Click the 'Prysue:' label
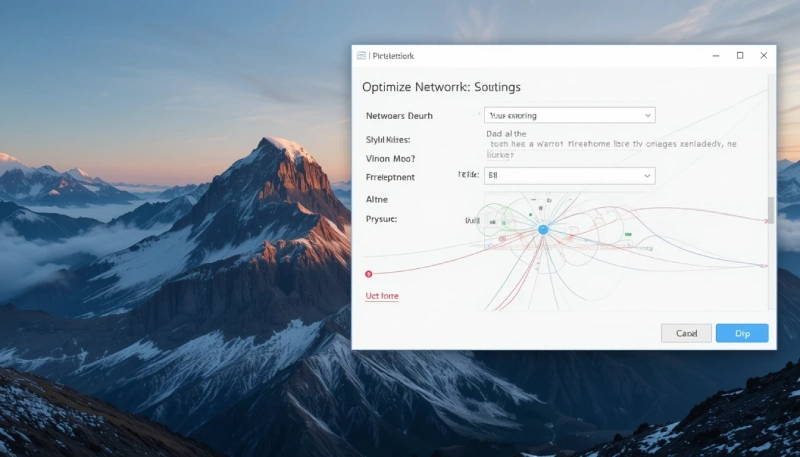800x457 pixels. 381,219
